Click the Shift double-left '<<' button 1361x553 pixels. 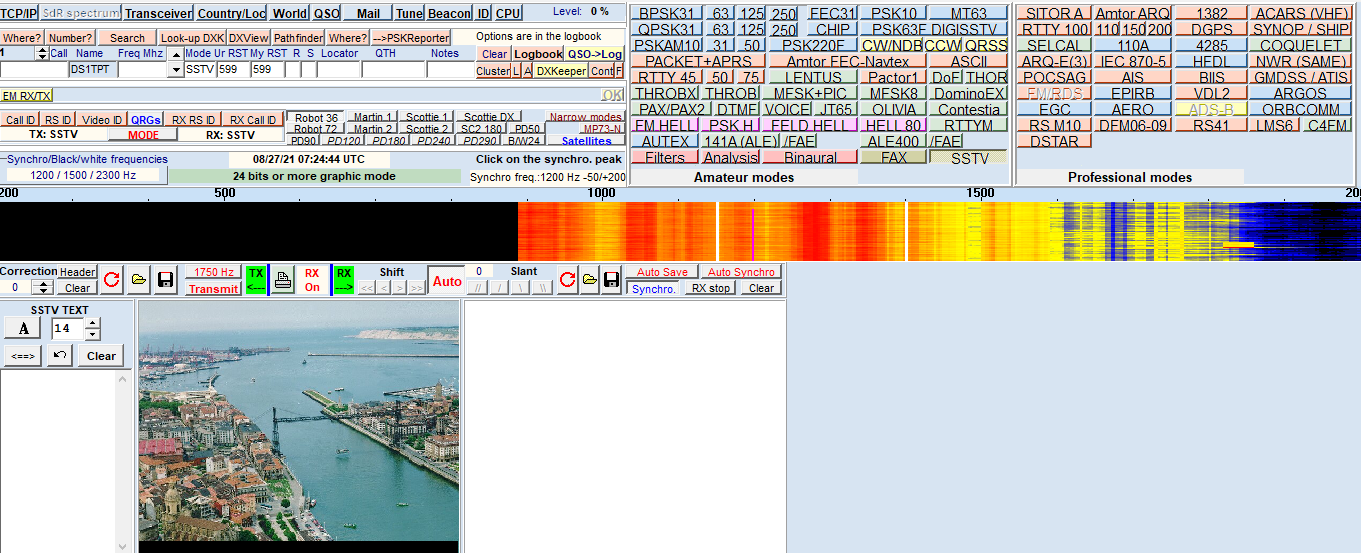click(367, 288)
